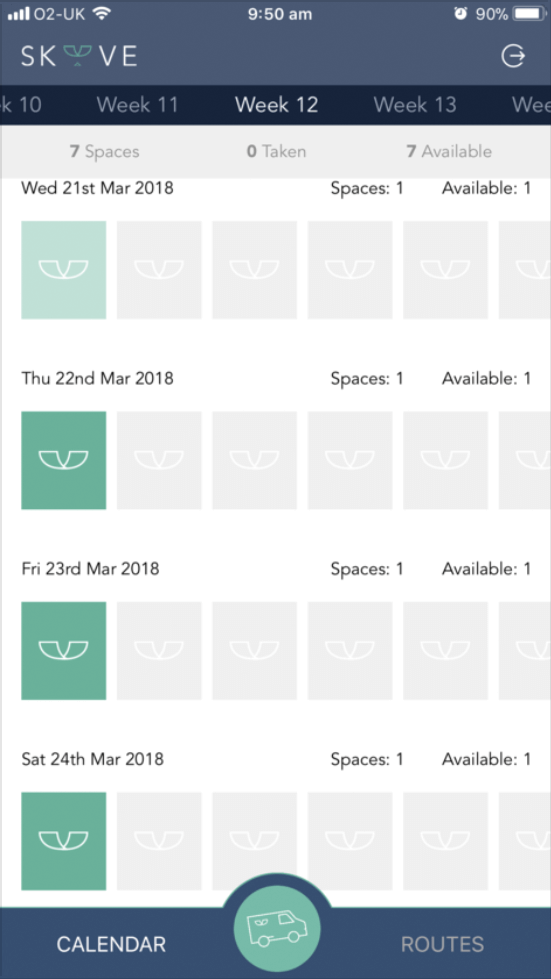551x979 pixels.
Task: Select the light green slot for Wed 21st Mar
Action: coord(64,270)
